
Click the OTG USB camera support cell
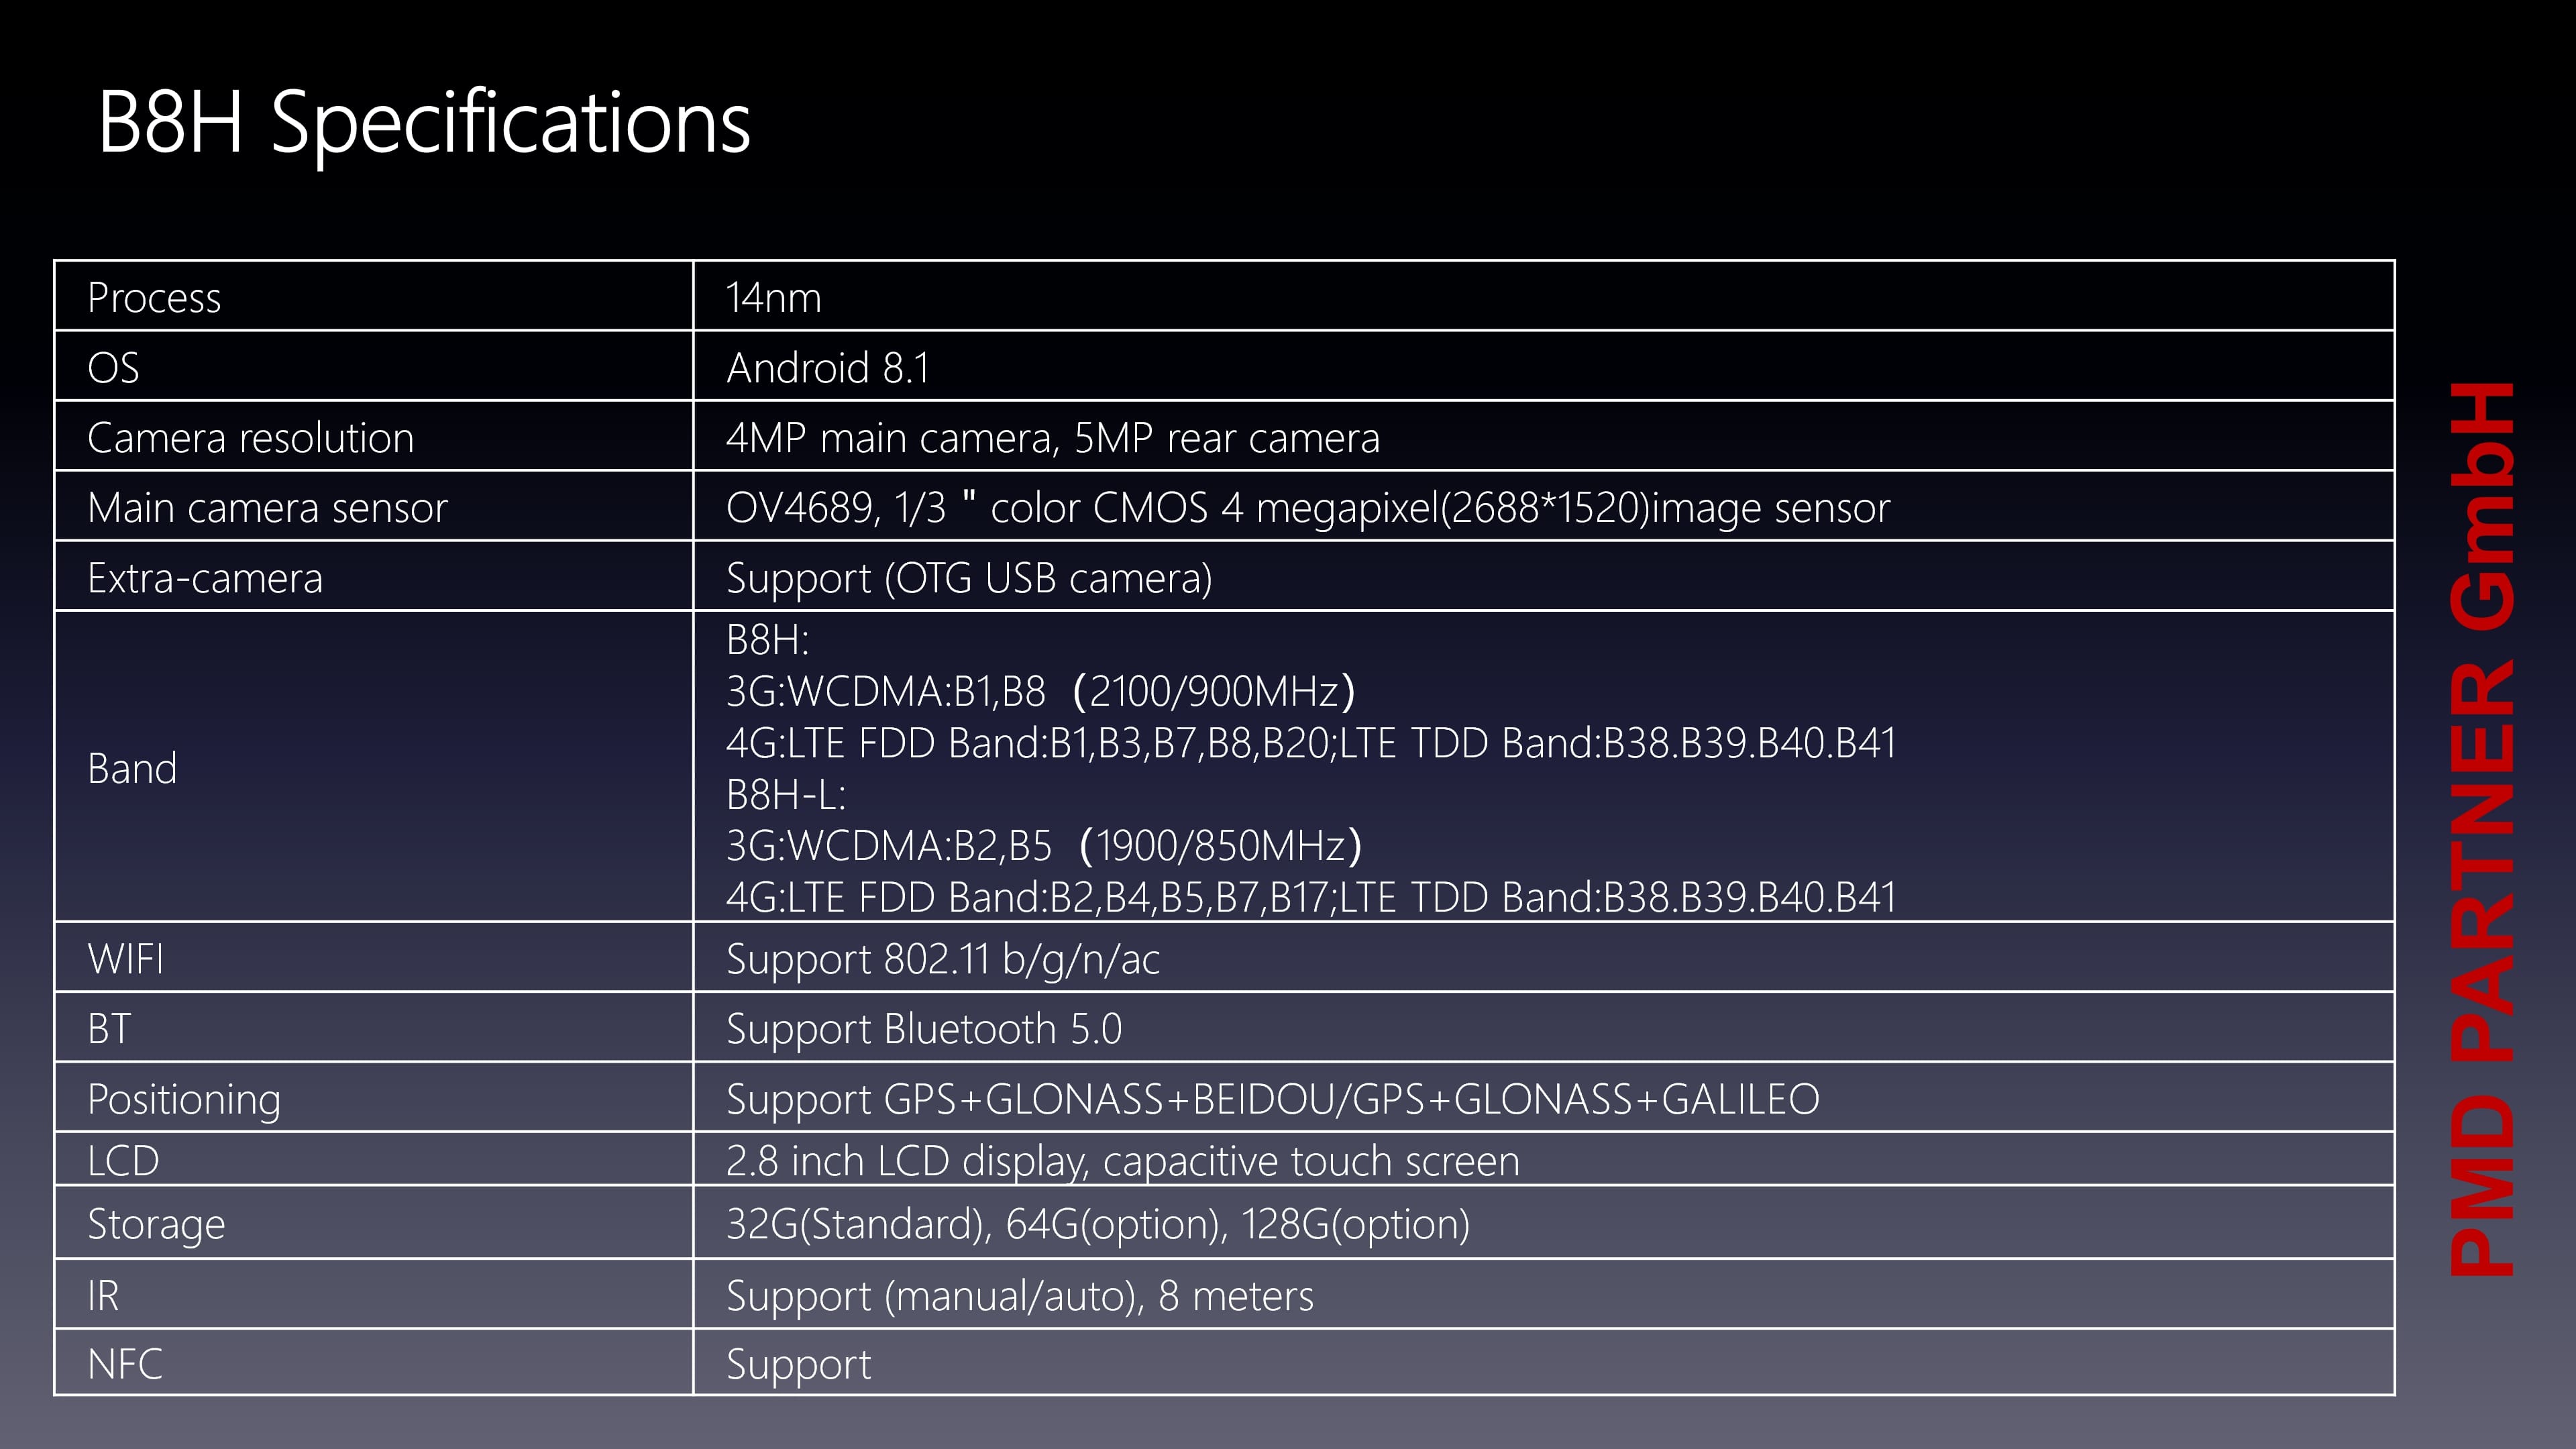click(1543, 577)
